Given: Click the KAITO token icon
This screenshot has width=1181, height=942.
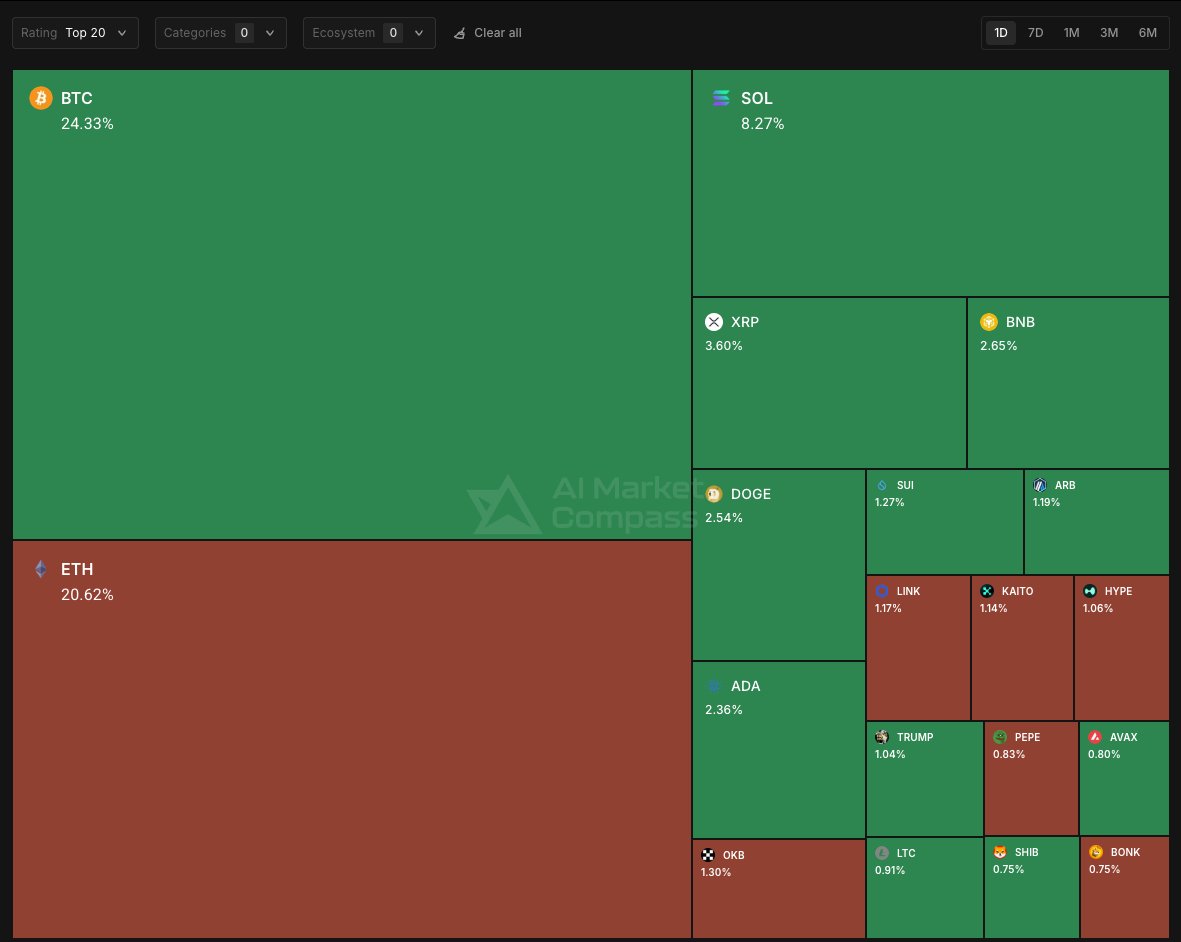Looking at the screenshot, I should (987, 591).
